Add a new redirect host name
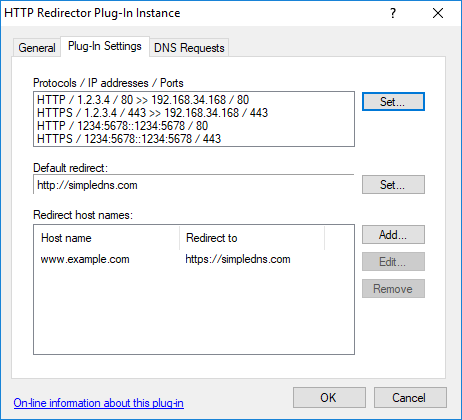Viewport: 462px width, 420px height. click(x=393, y=235)
